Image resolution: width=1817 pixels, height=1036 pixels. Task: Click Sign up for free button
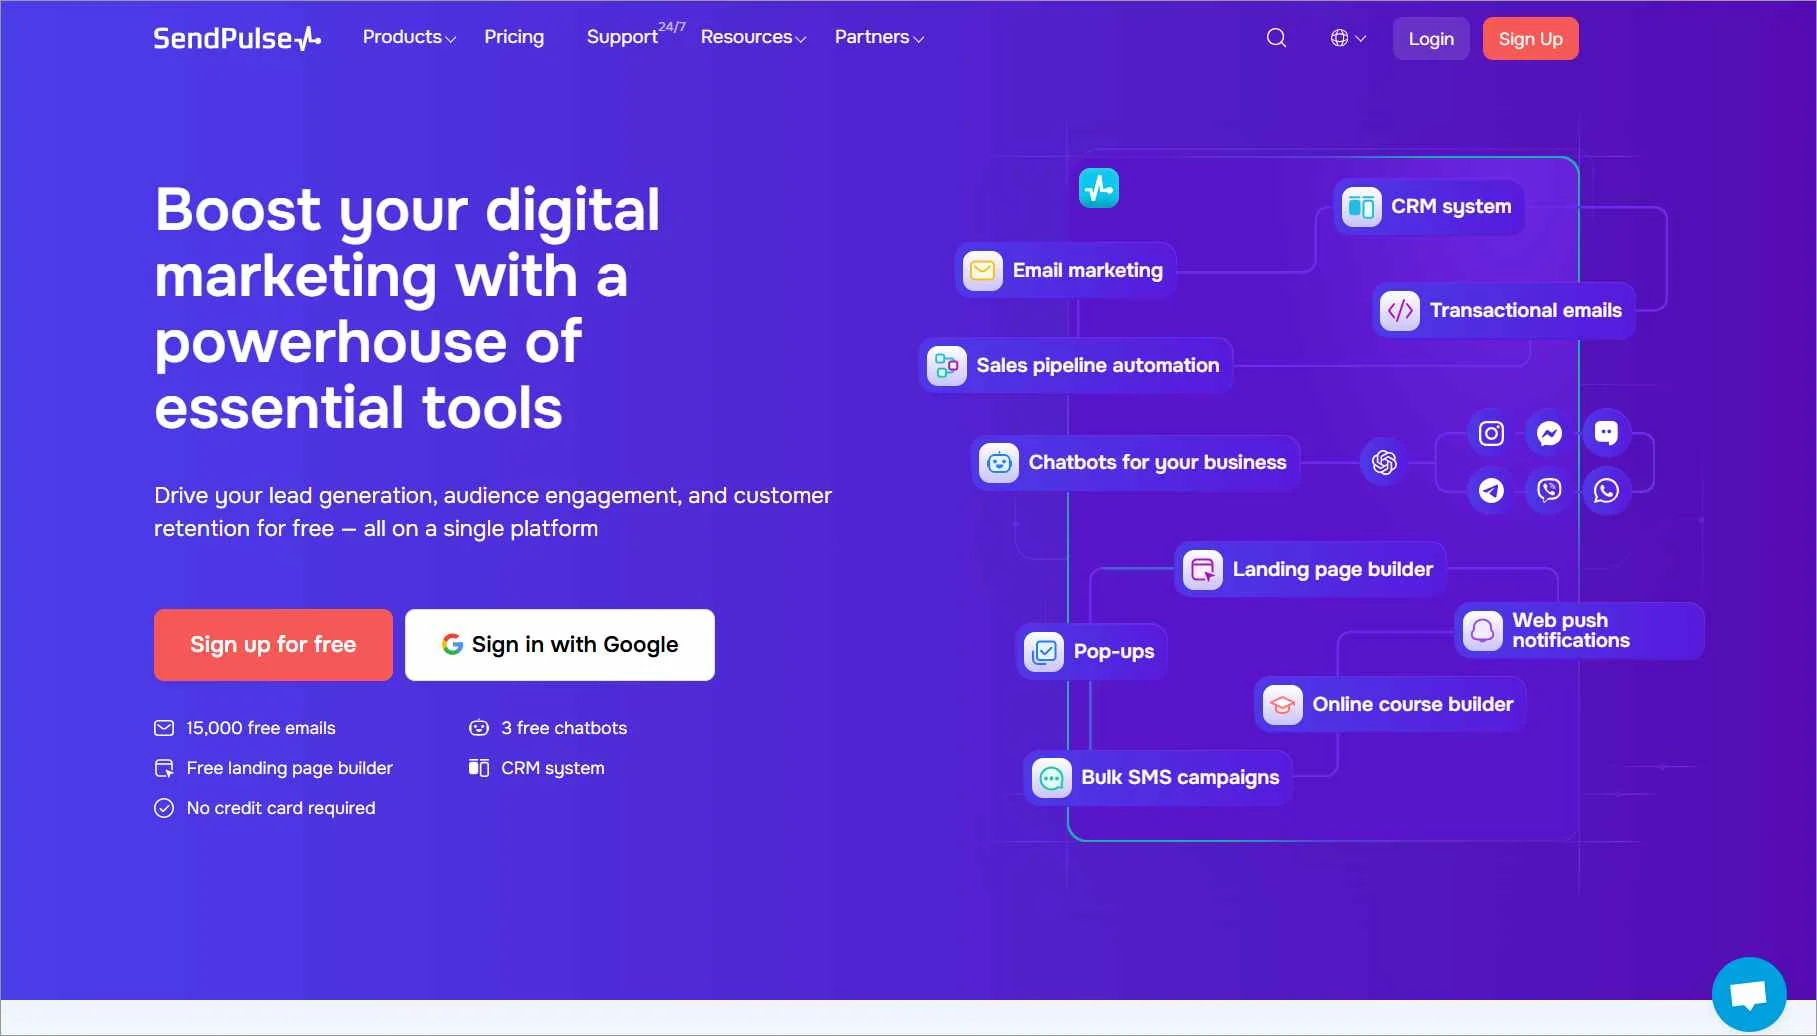point(273,645)
